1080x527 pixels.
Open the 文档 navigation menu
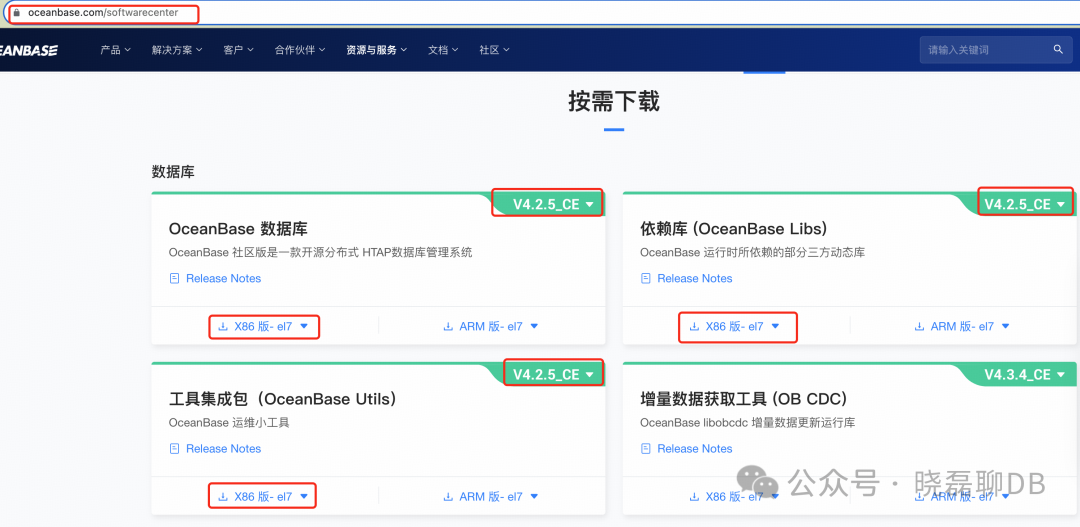(443, 50)
